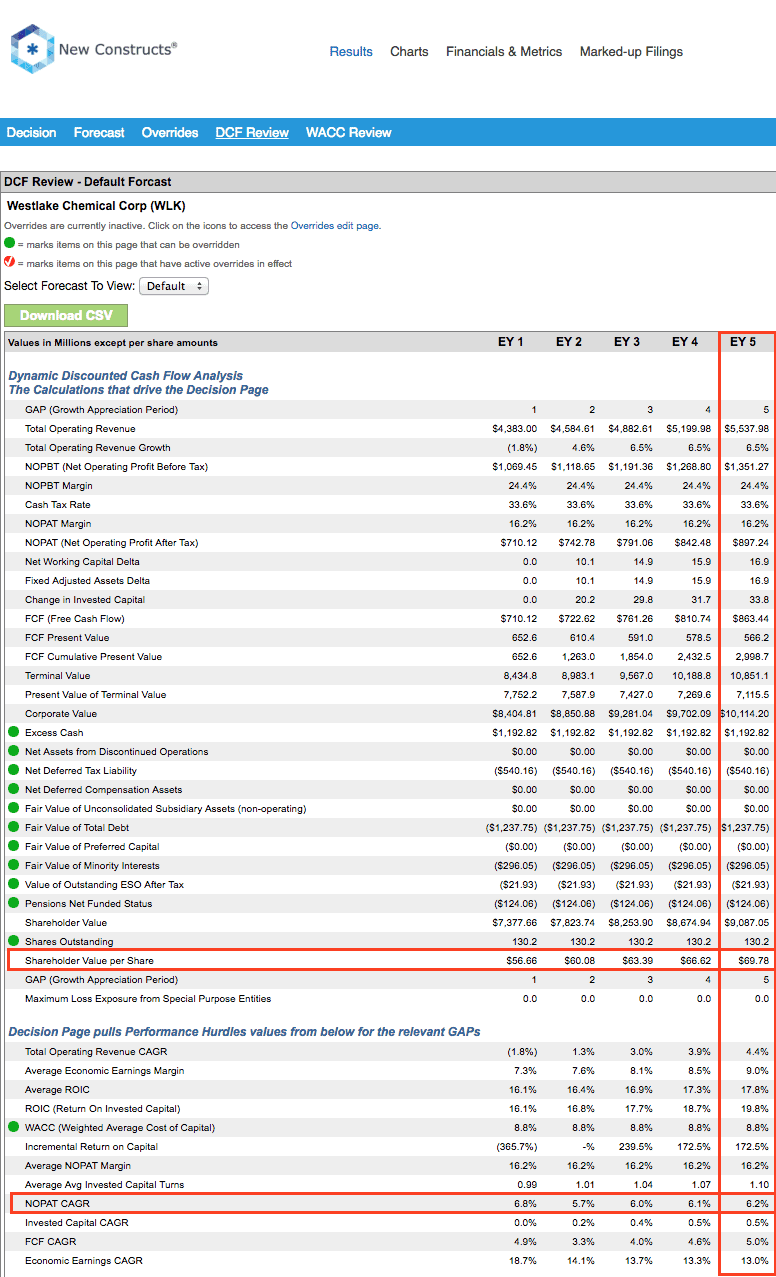
Task: Click the EY 3 column header
Action: 627,342
